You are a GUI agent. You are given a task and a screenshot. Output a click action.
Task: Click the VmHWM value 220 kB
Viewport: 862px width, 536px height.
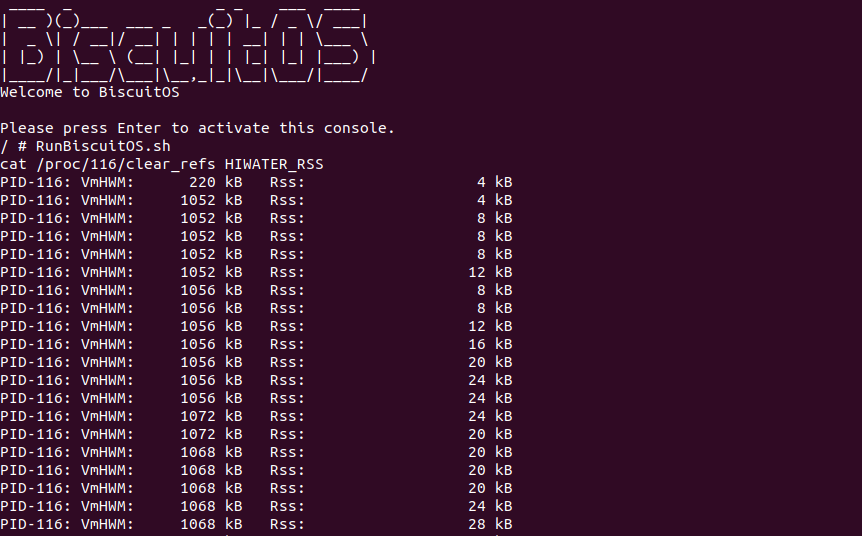click(x=215, y=182)
